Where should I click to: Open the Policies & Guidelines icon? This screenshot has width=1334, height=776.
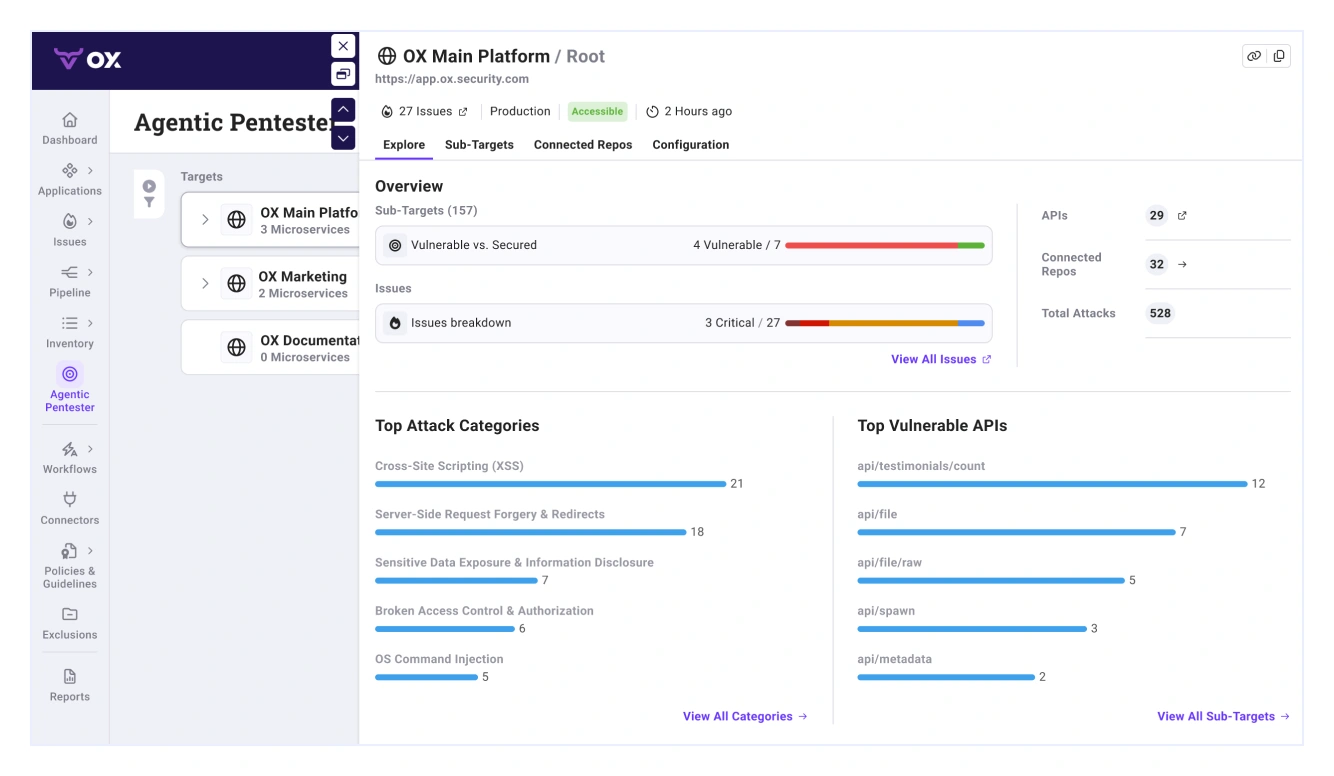(69, 551)
